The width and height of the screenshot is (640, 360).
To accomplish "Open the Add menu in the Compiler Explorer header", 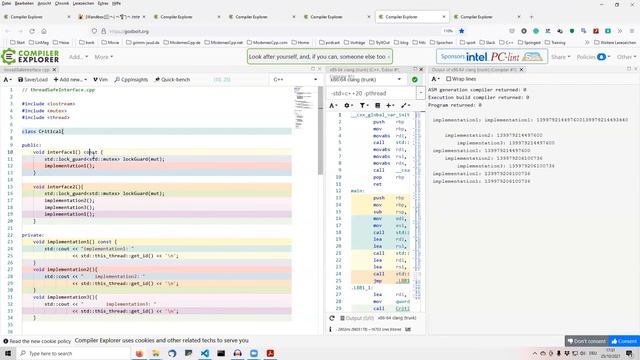I will [x=78, y=57].
